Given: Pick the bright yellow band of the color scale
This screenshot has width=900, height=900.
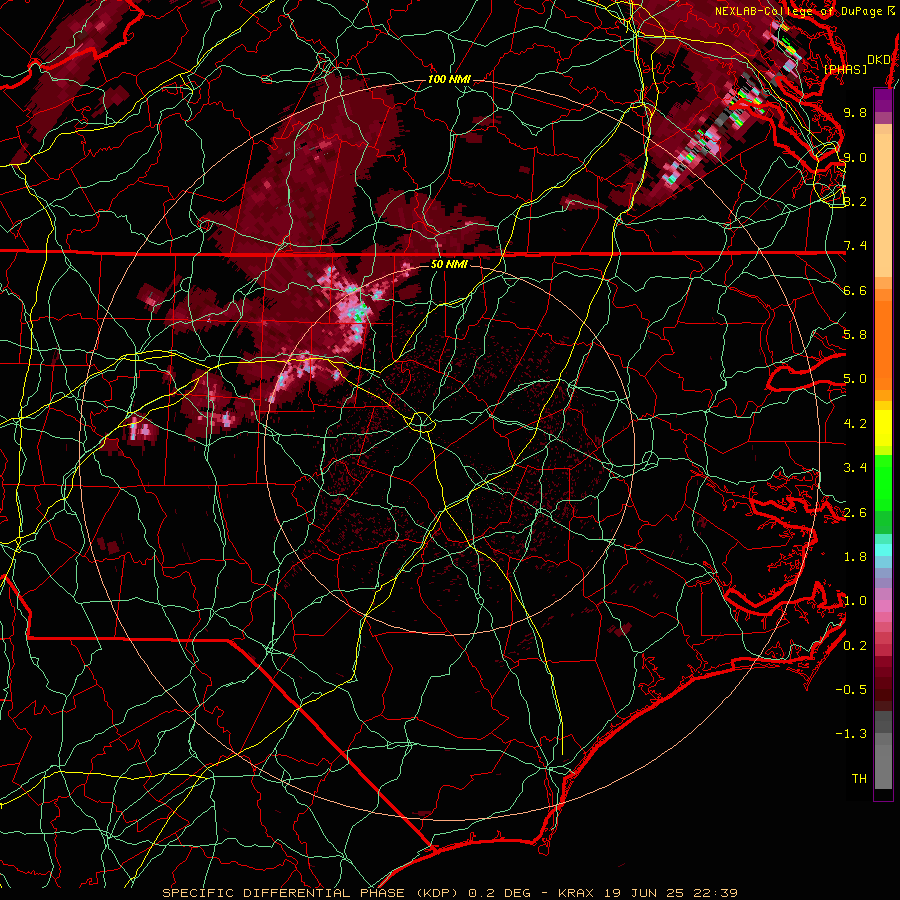Looking at the screenshot, I should [x=883, y=428].
